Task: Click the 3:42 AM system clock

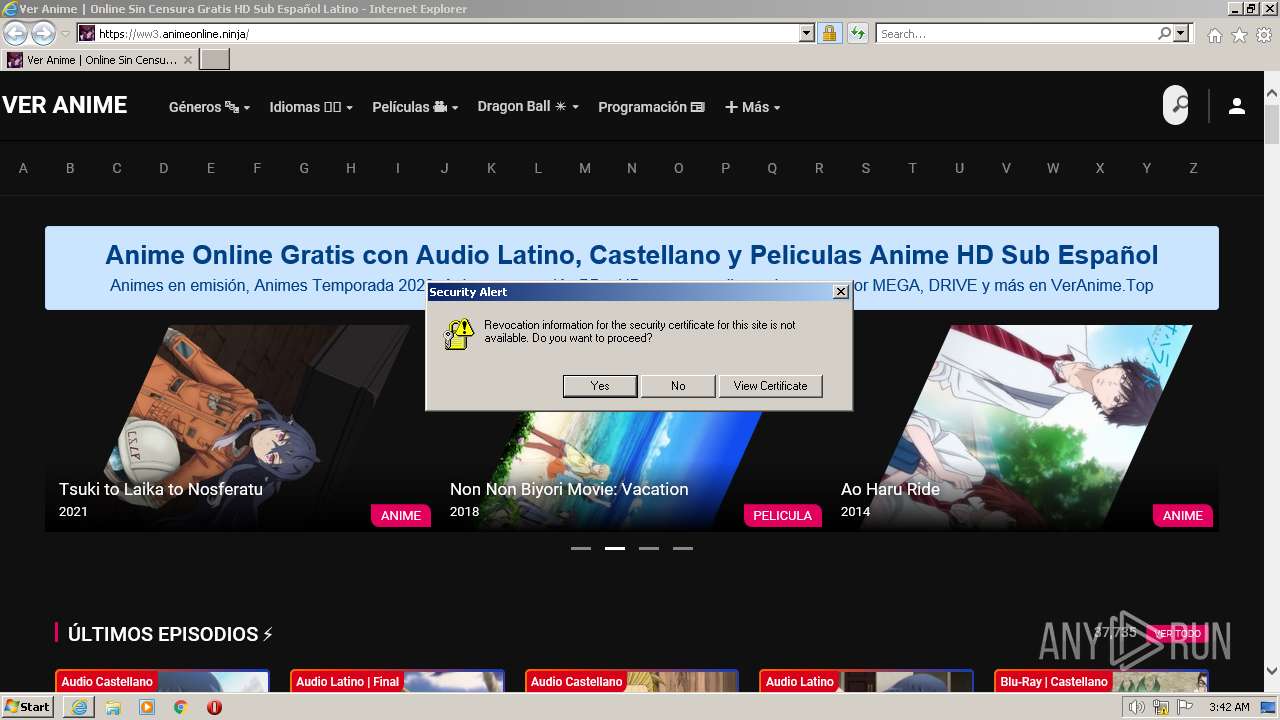Action: (x=1229, y=707)
